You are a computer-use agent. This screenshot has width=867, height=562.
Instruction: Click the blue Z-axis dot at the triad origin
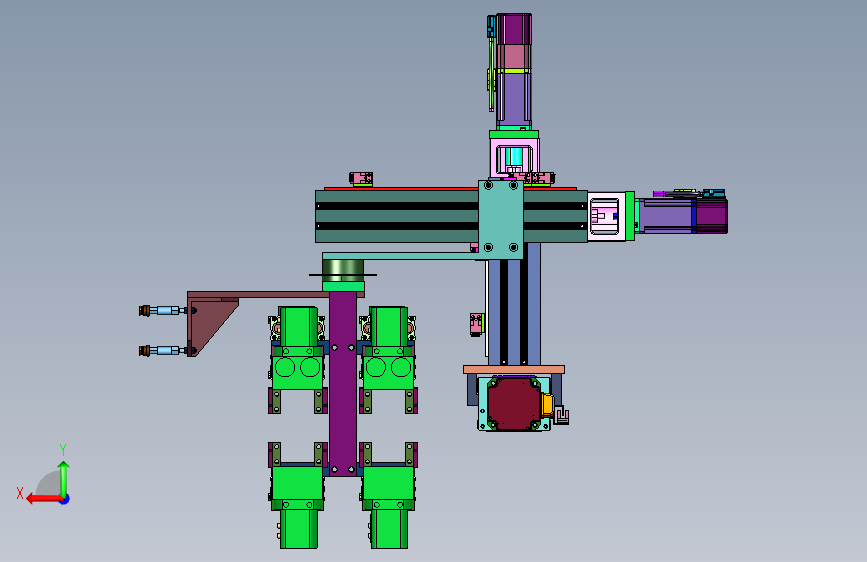point(65,499)
